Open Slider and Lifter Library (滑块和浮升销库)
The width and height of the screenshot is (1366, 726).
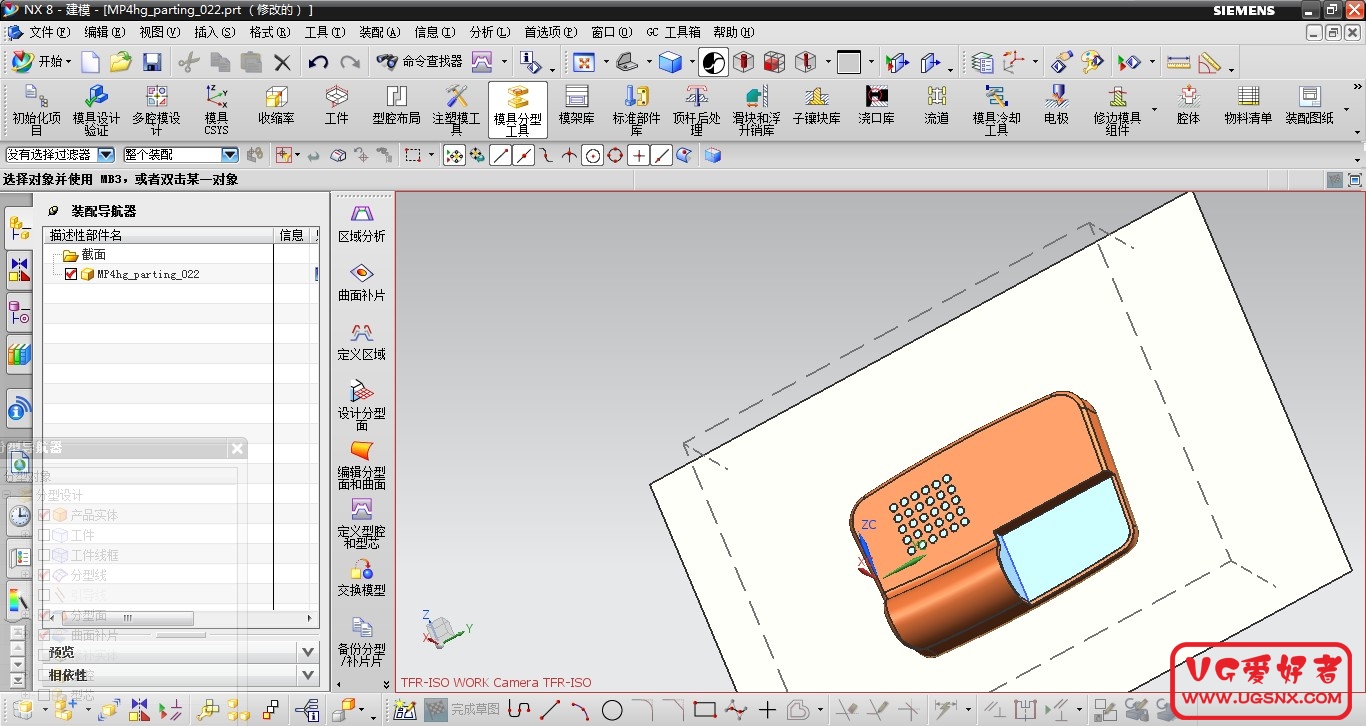click(x=756, y=110)
